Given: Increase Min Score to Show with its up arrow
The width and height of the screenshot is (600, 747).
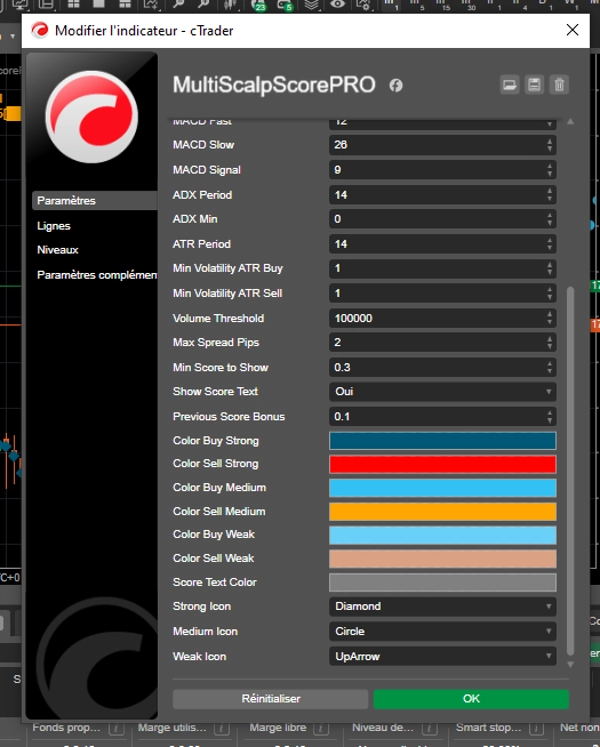Looking at the screenshot, I should coord(549,363).
